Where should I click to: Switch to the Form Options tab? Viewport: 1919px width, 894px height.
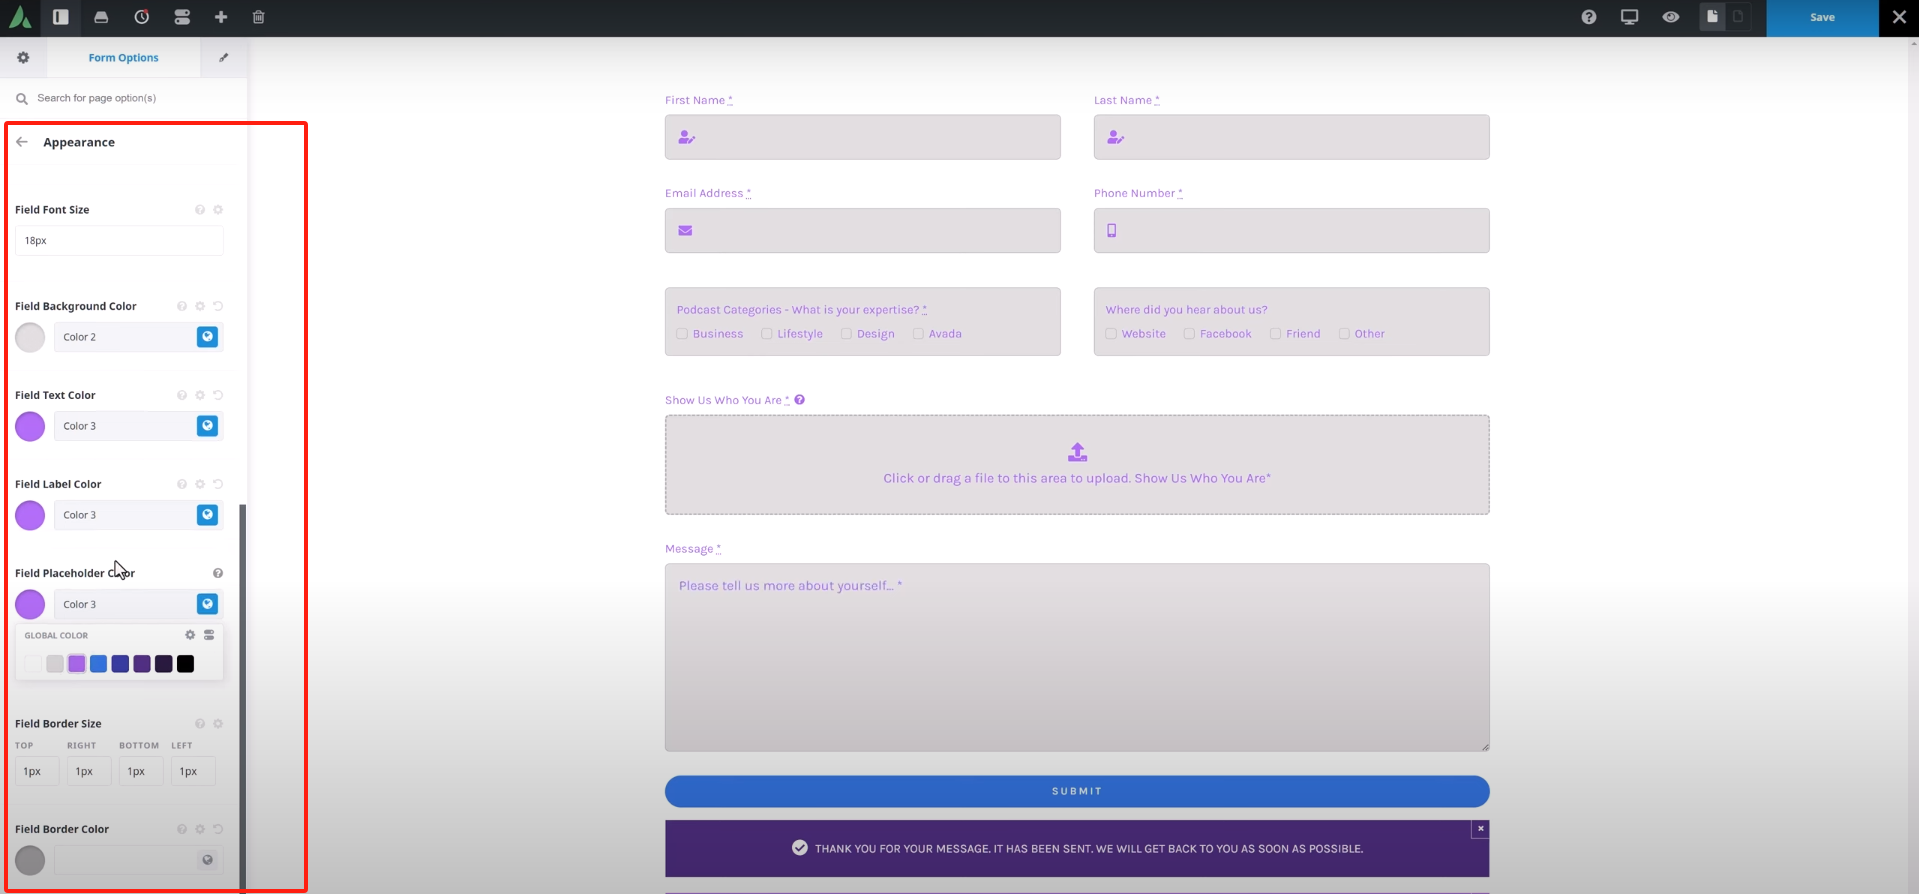123,58
